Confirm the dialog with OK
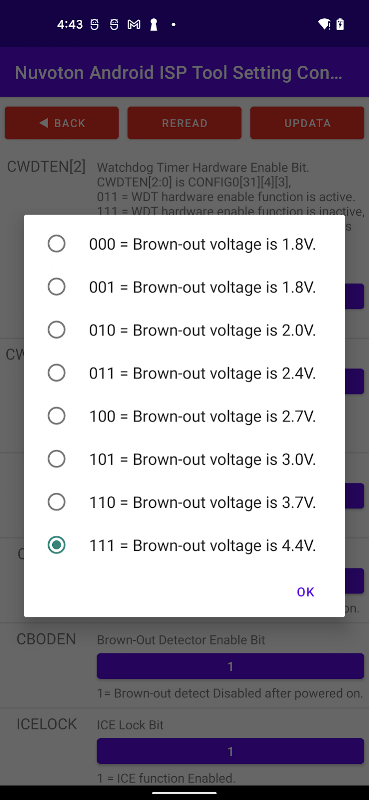Screen dimensions: 369x800 (305, 592)
